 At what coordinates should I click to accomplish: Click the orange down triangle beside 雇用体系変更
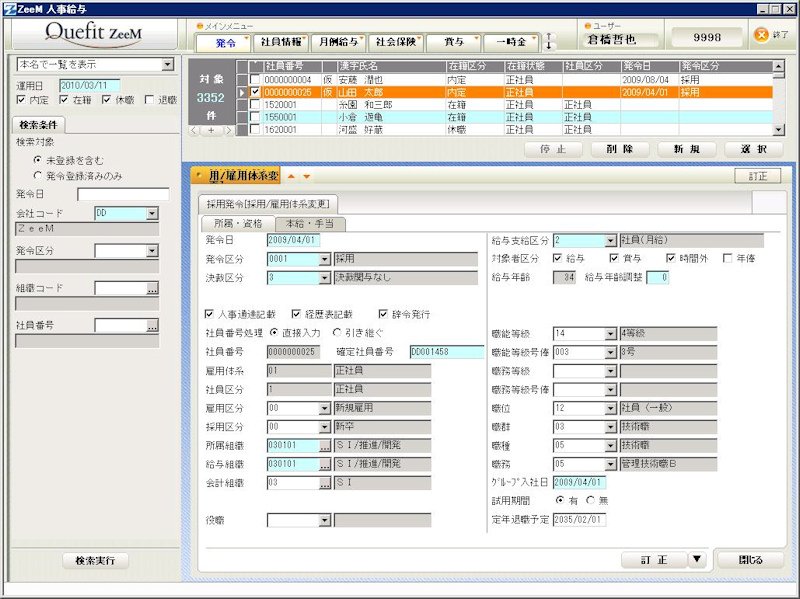307,177
